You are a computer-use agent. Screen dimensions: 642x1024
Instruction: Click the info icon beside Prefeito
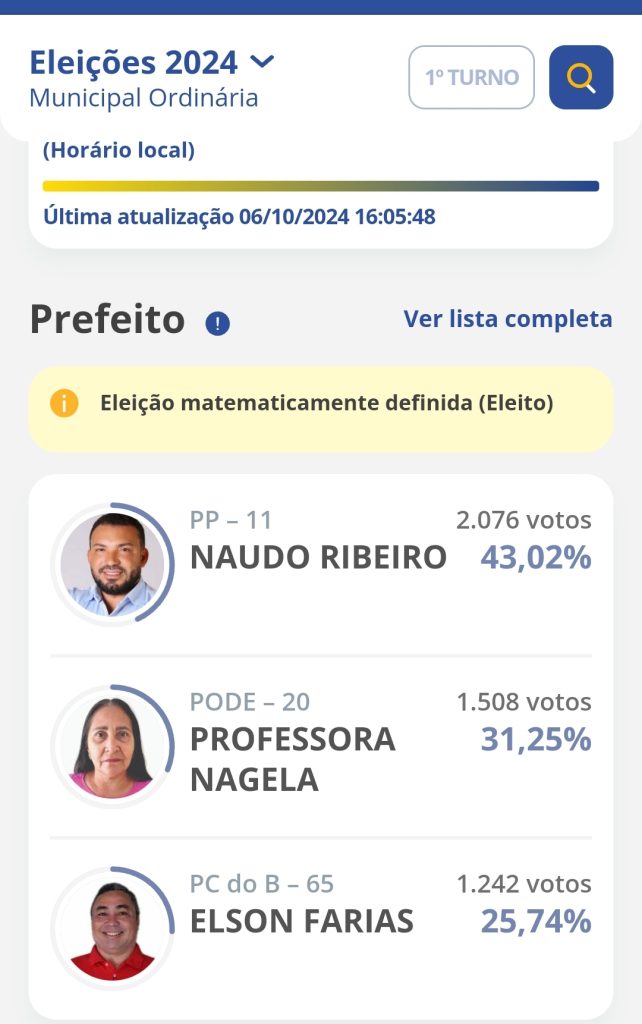click(x=217, y=323)
